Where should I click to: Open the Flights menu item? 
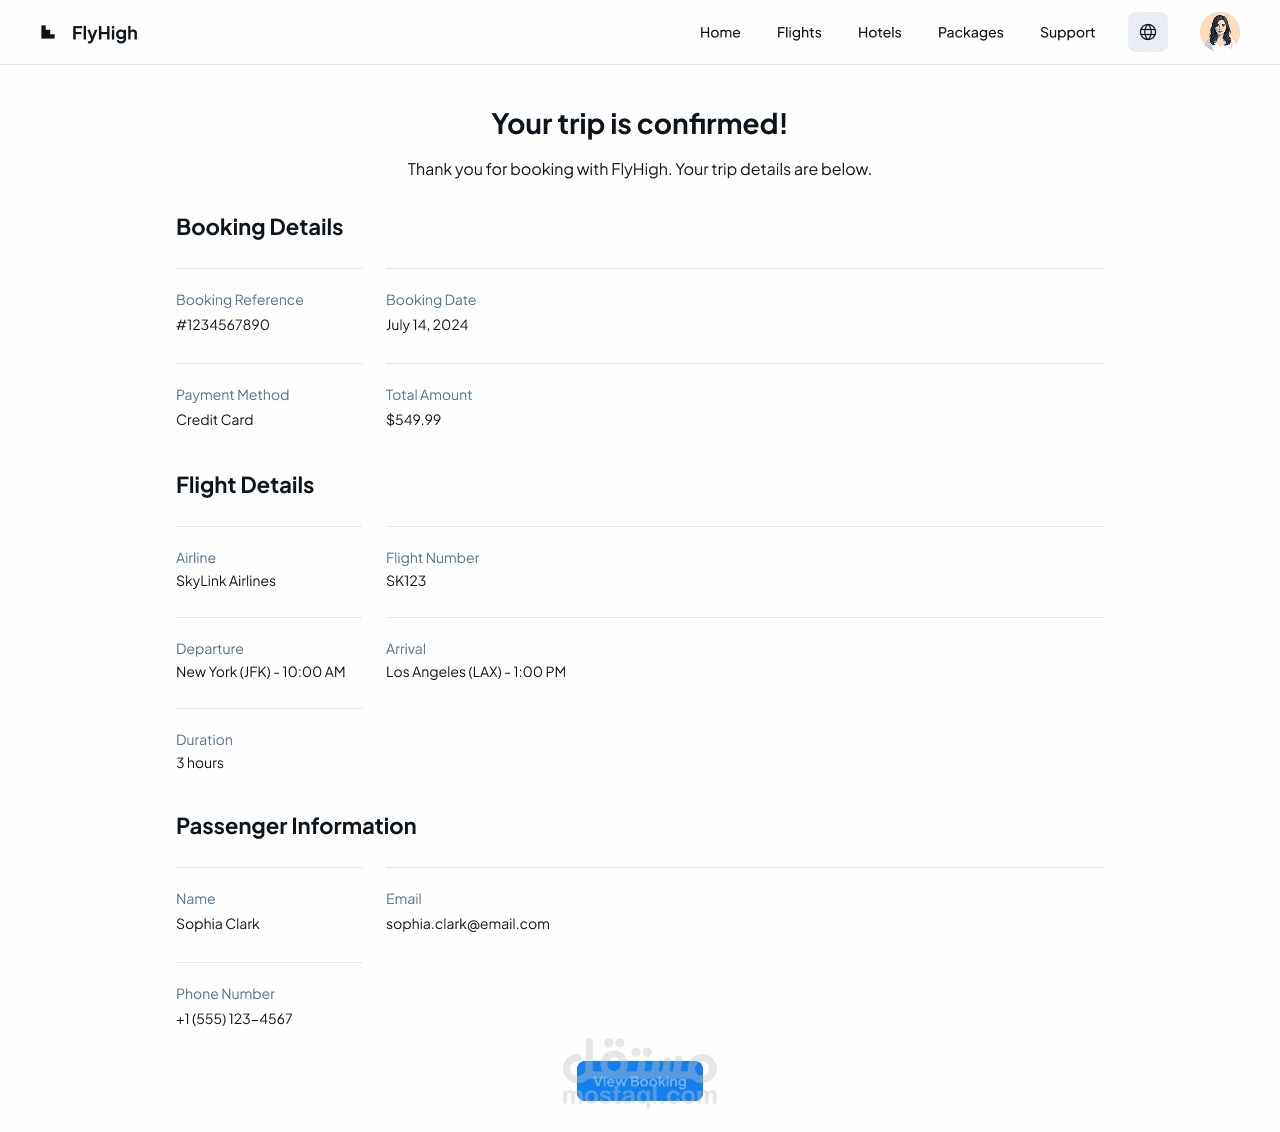point(799,32)
